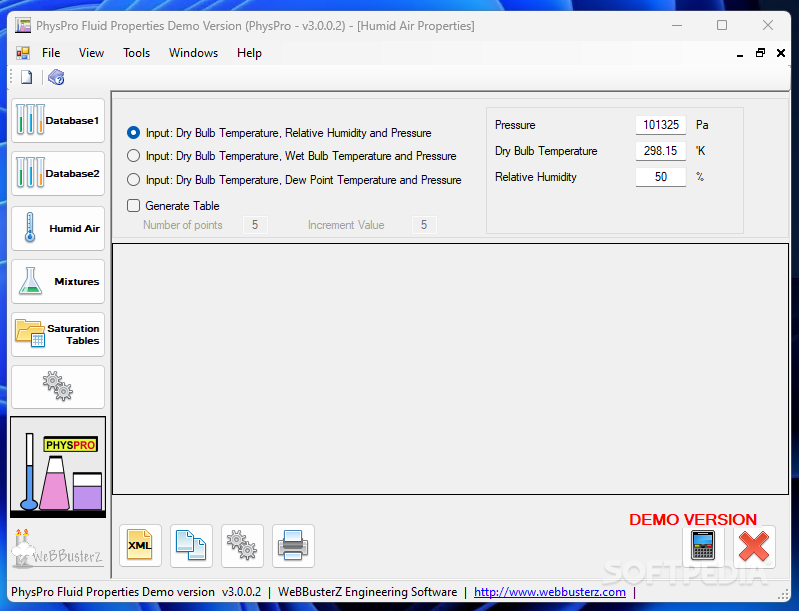Click the Pa pressure unit label
Image resolution: width=799 pixels, height=611 pixels.
click(702, 125)
